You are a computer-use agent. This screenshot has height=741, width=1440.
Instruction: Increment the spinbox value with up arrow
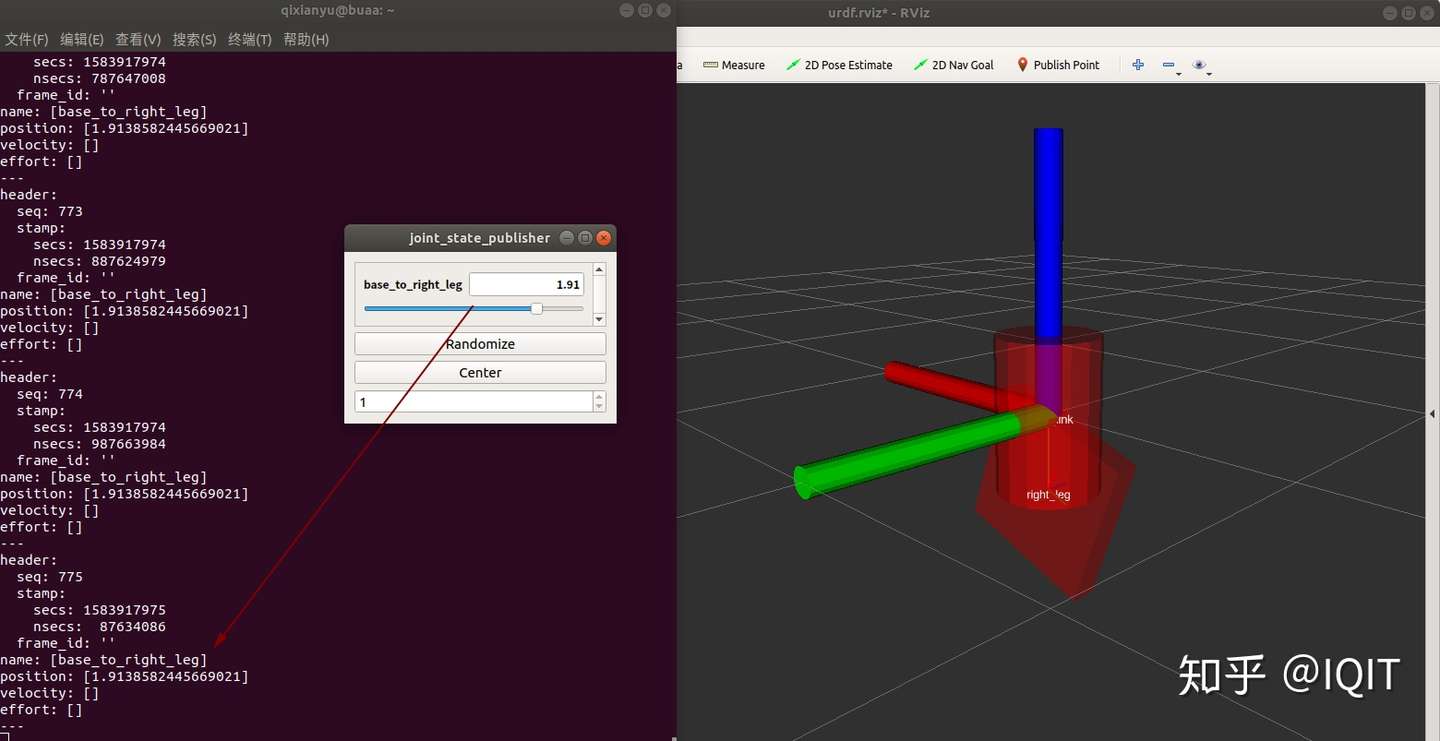pyautogui.click(x=599, y=397)
